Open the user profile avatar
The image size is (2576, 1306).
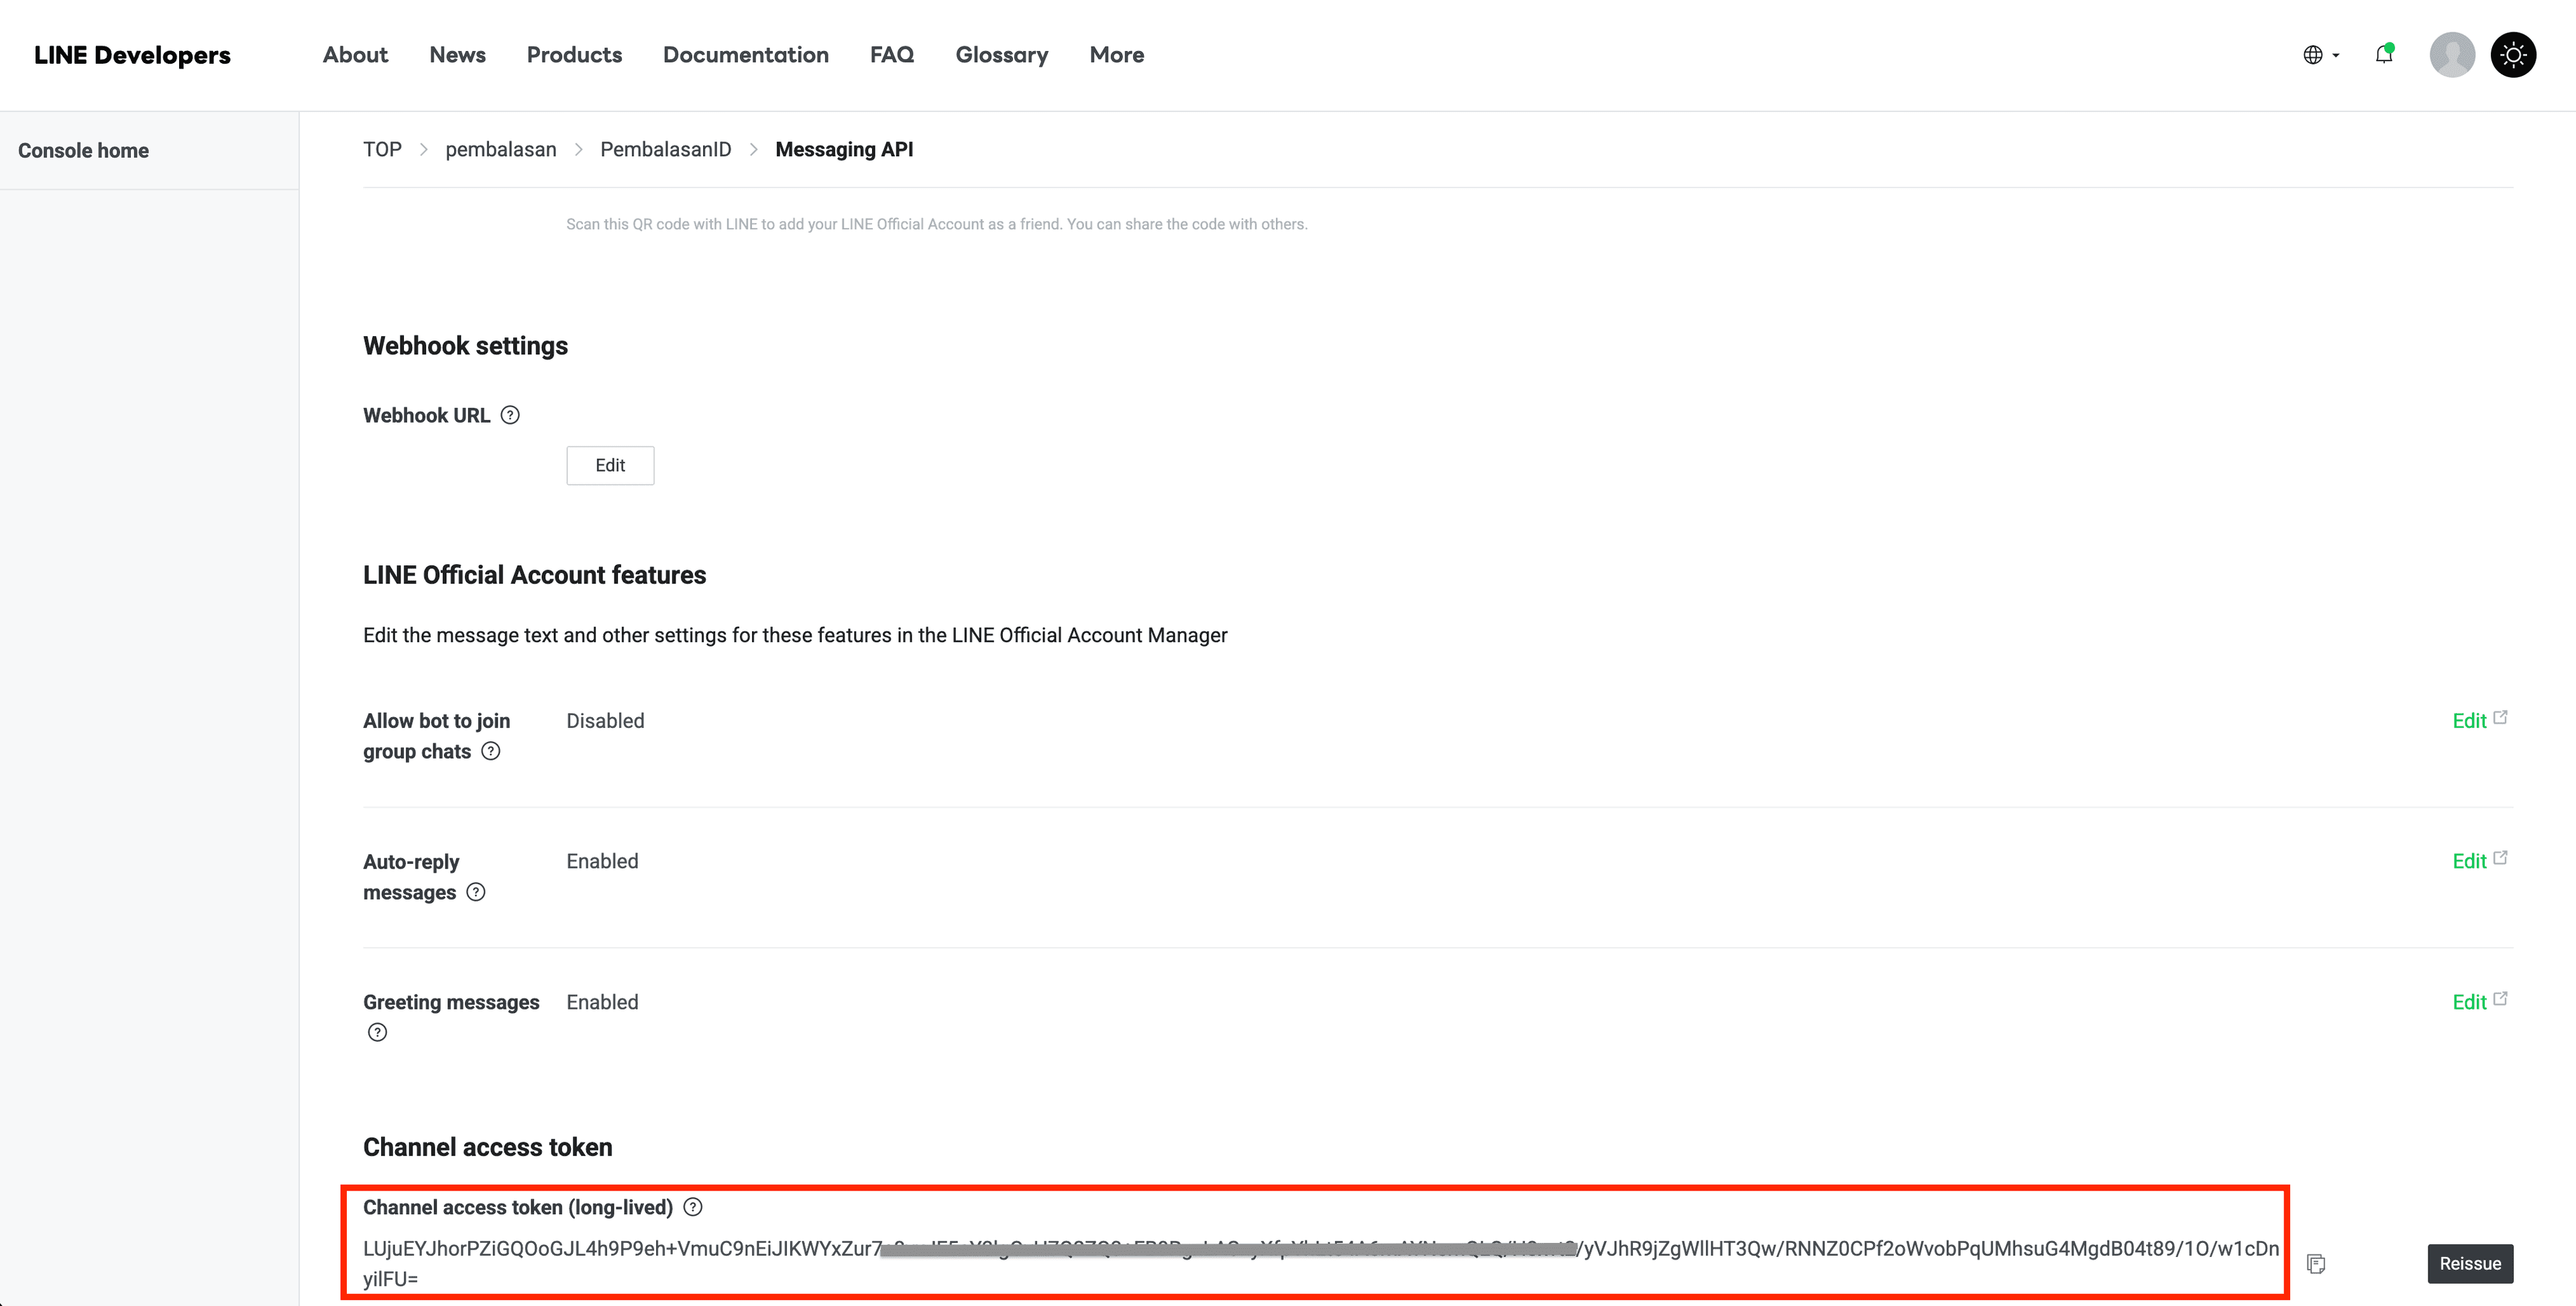point(2452,55)
